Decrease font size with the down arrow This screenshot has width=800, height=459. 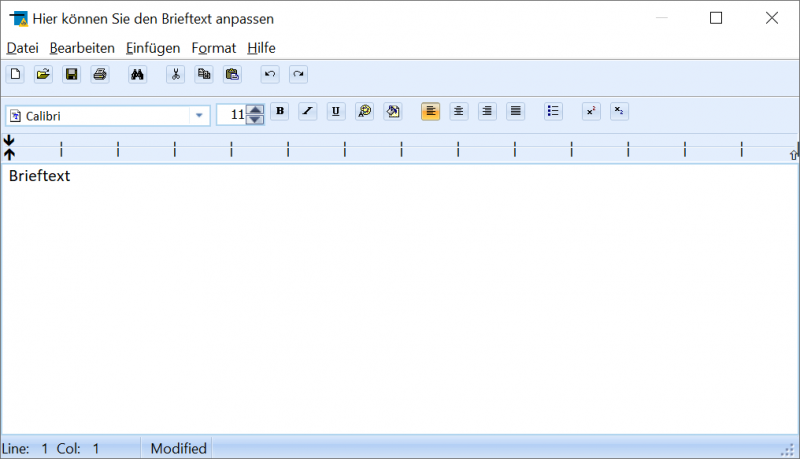point(255,120)
